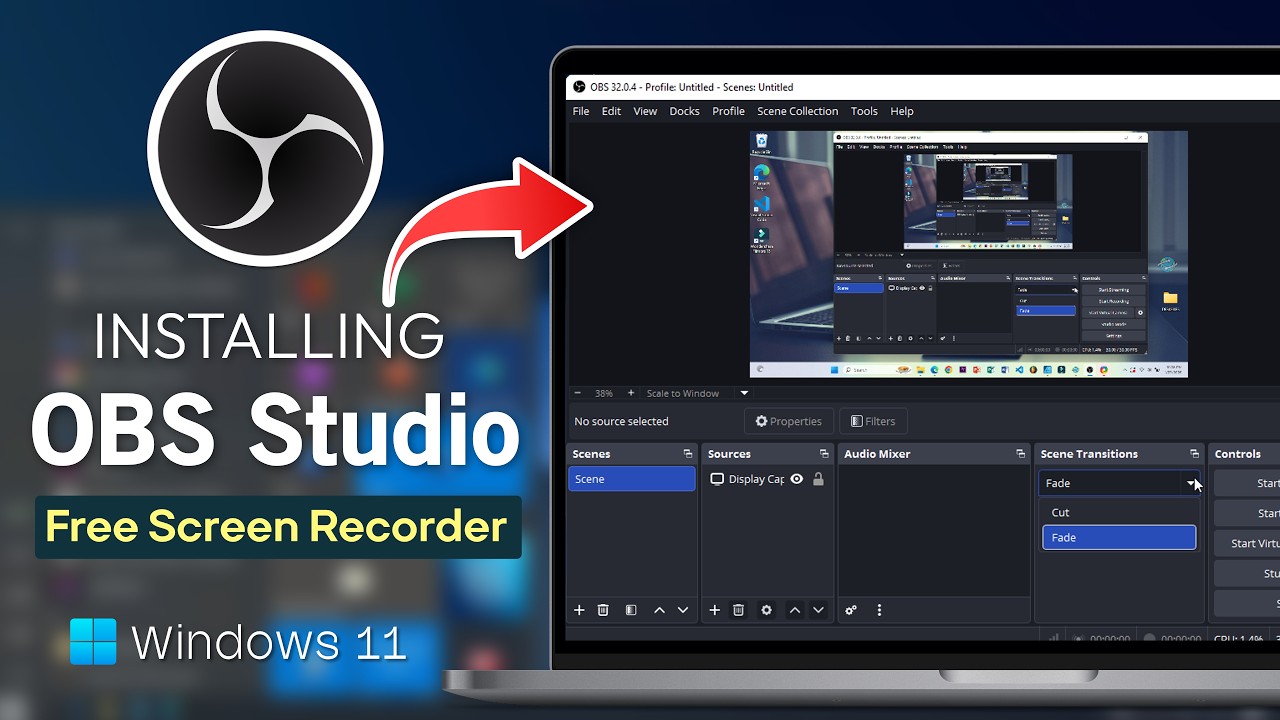This screenshot has width=1280, height=720.
Task: Click the OBS preview canvas
Action: coord(968,254)
